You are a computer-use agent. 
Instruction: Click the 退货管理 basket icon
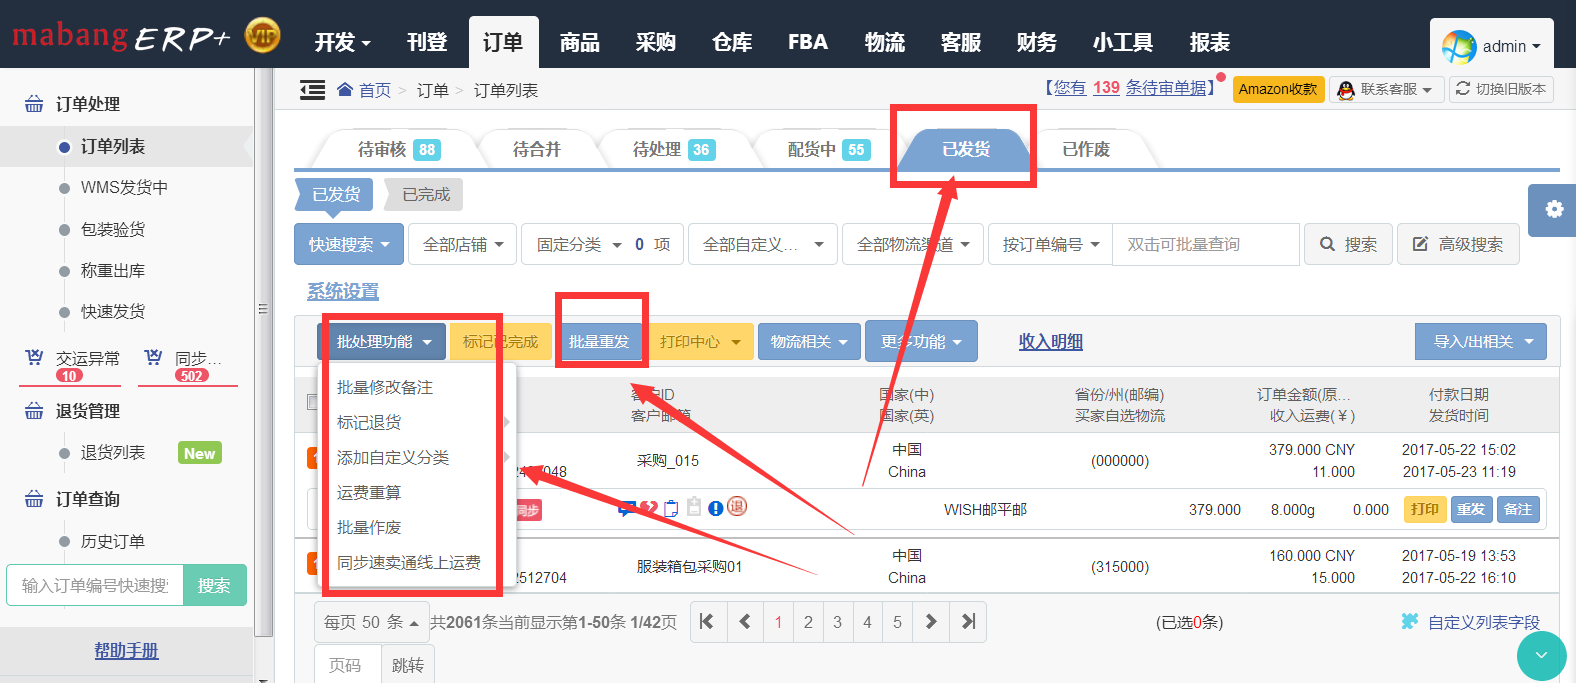click(x=34, y=411)
